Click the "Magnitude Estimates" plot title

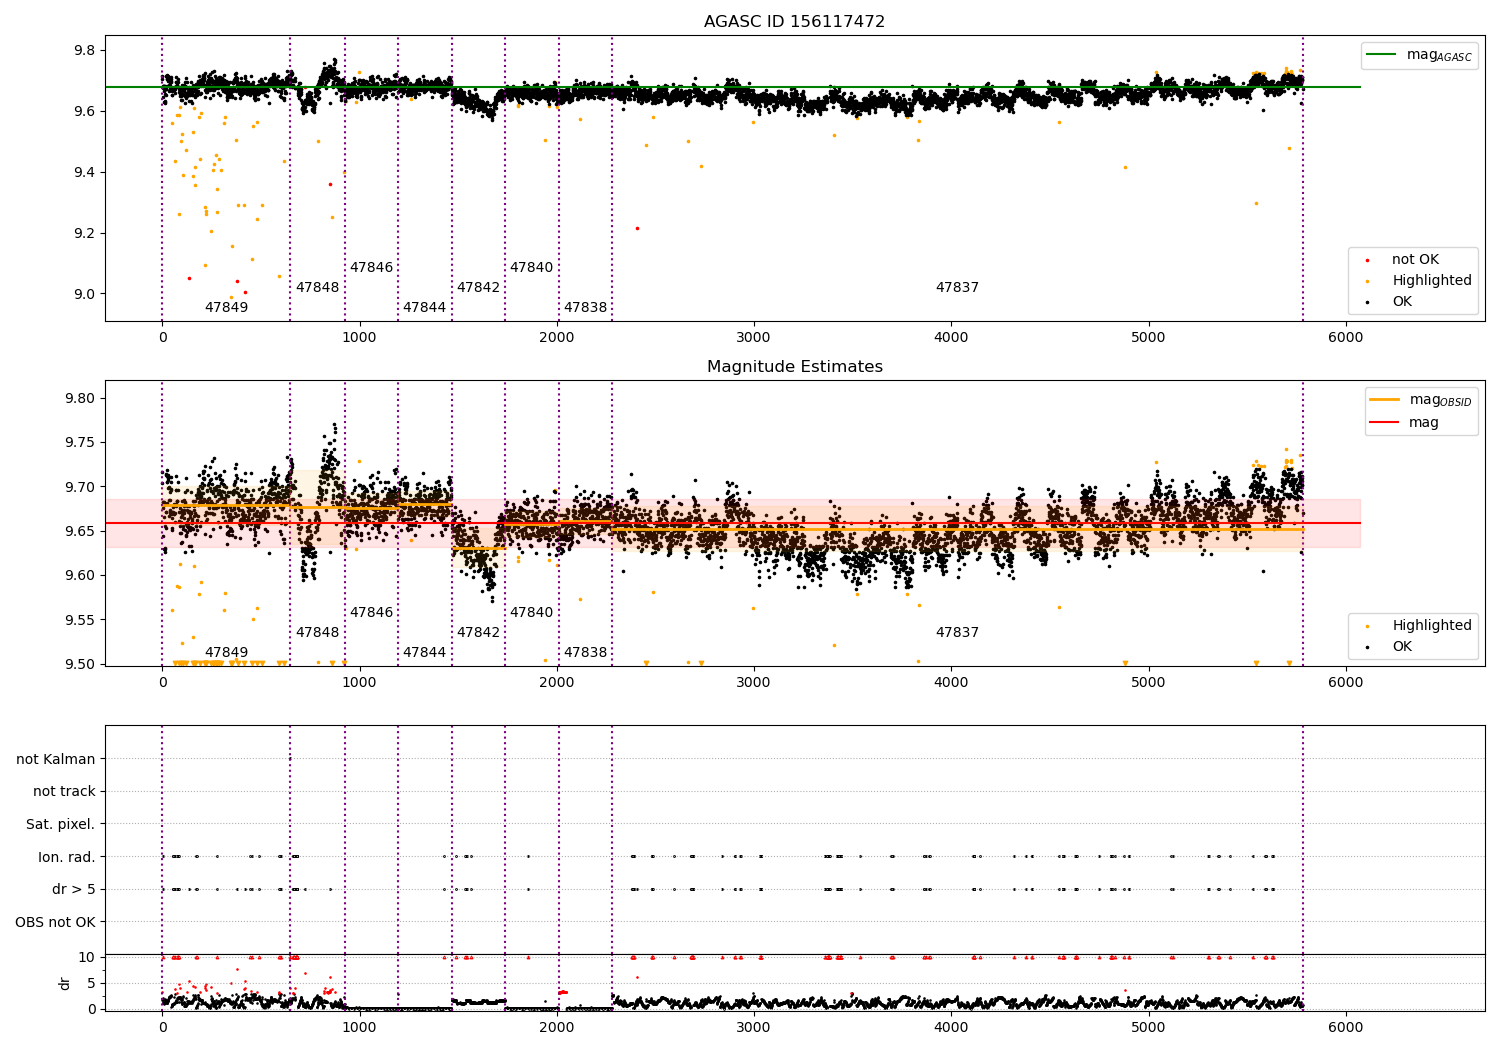click(x=794, y=367)
